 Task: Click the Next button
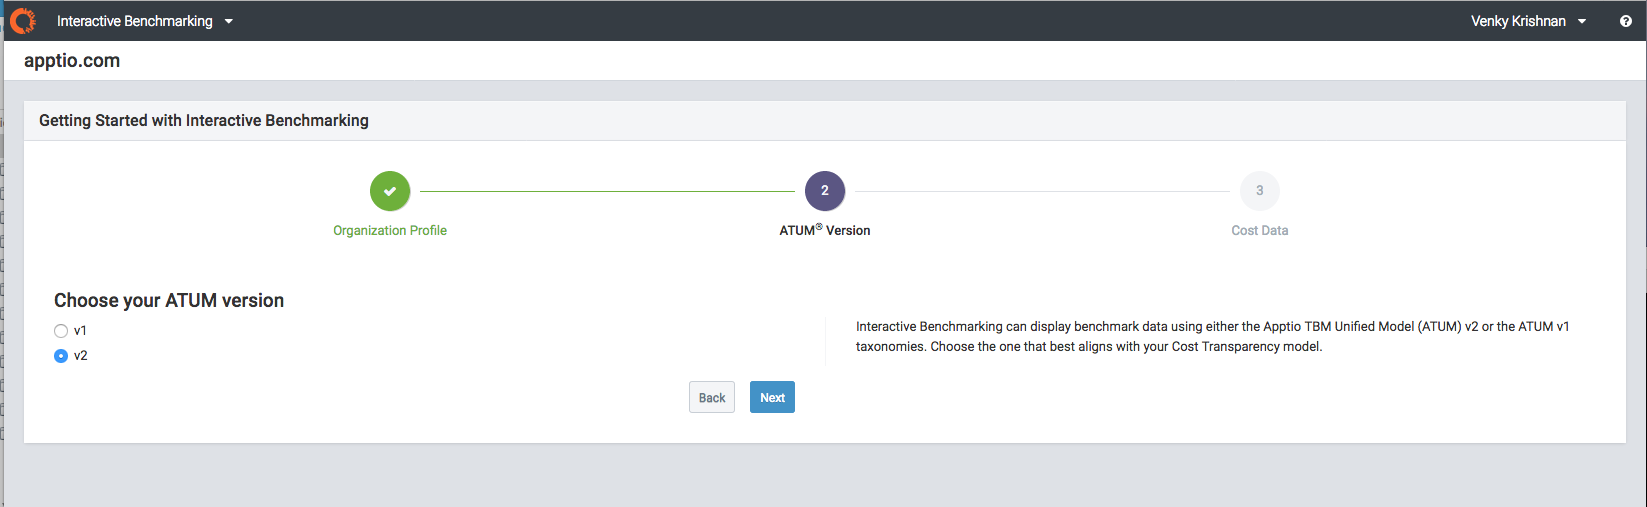(772, 397)
